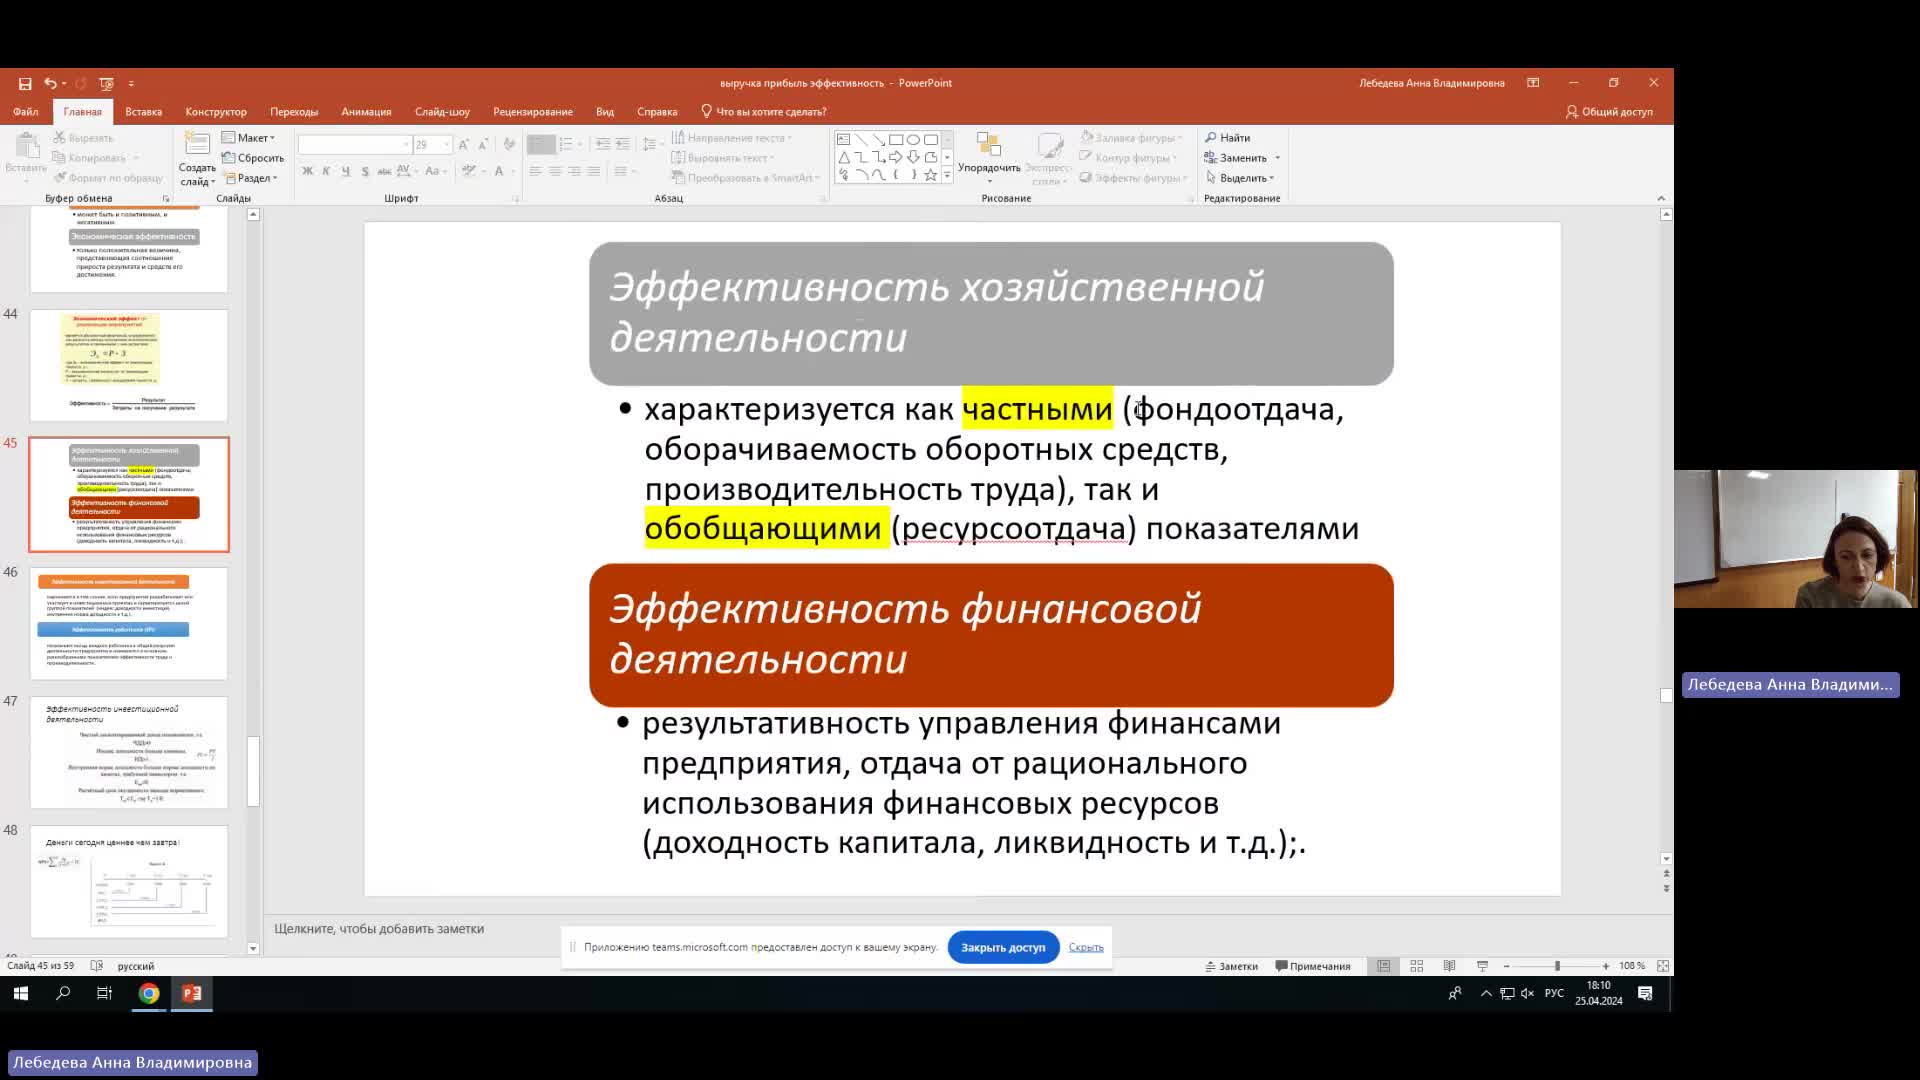Select the rectangle shape in shapes gallery
Screen dimensions: 1920x1080
click(x=896, y=140)
